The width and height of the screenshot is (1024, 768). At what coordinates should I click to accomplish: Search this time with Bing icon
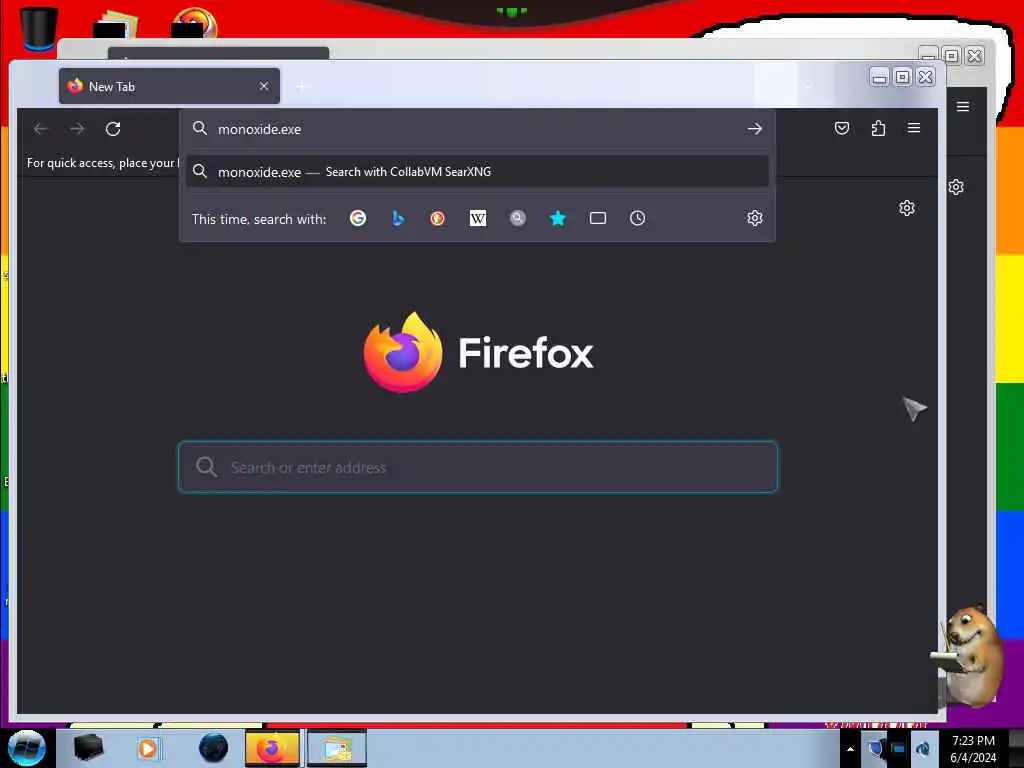[398, 218]
